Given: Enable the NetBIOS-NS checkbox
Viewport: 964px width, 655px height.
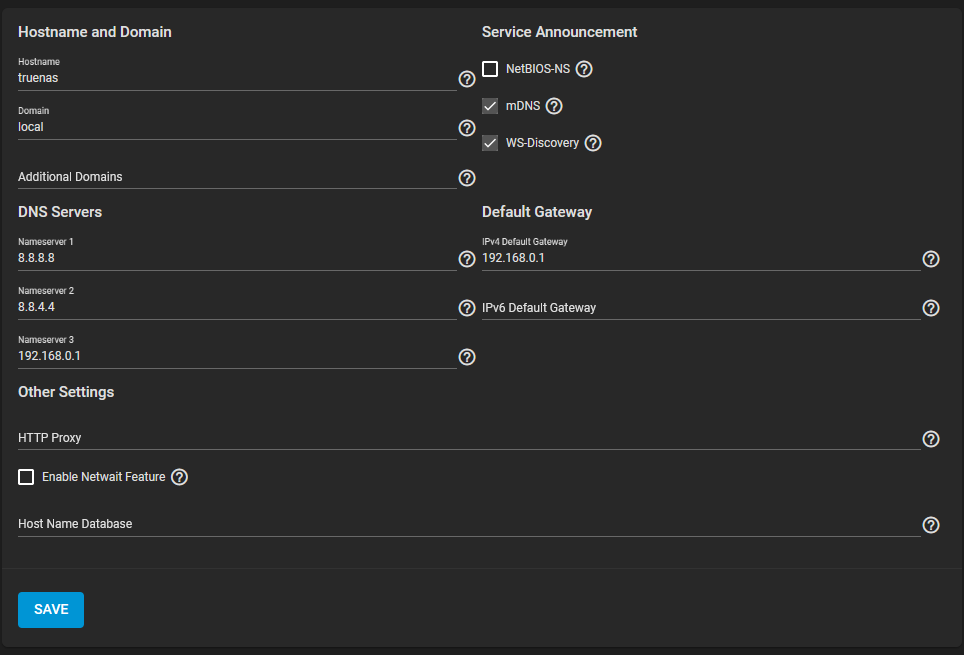Looking at the screenshot, I should click(x=490, y=69).
